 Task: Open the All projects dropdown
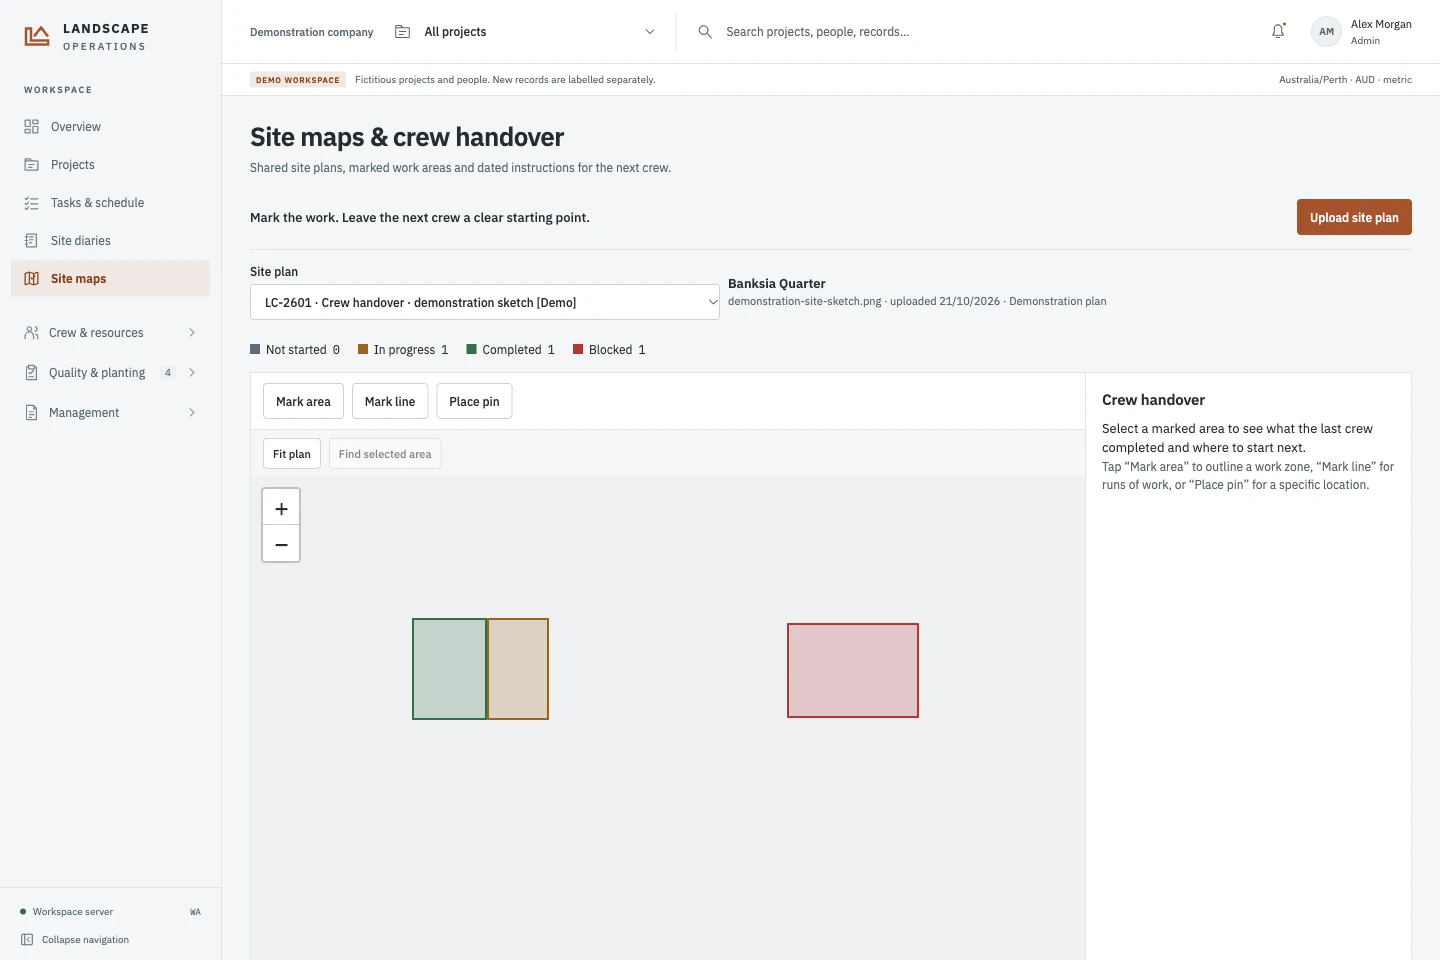[x=525, y=32]
